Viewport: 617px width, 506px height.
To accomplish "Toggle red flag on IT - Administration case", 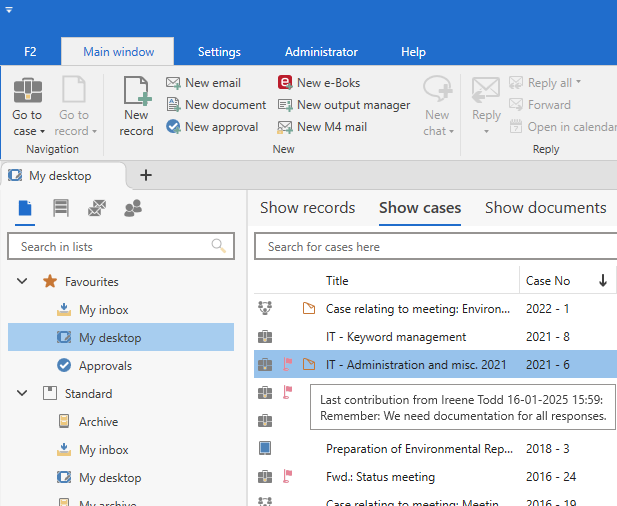I will click(288, 365).
